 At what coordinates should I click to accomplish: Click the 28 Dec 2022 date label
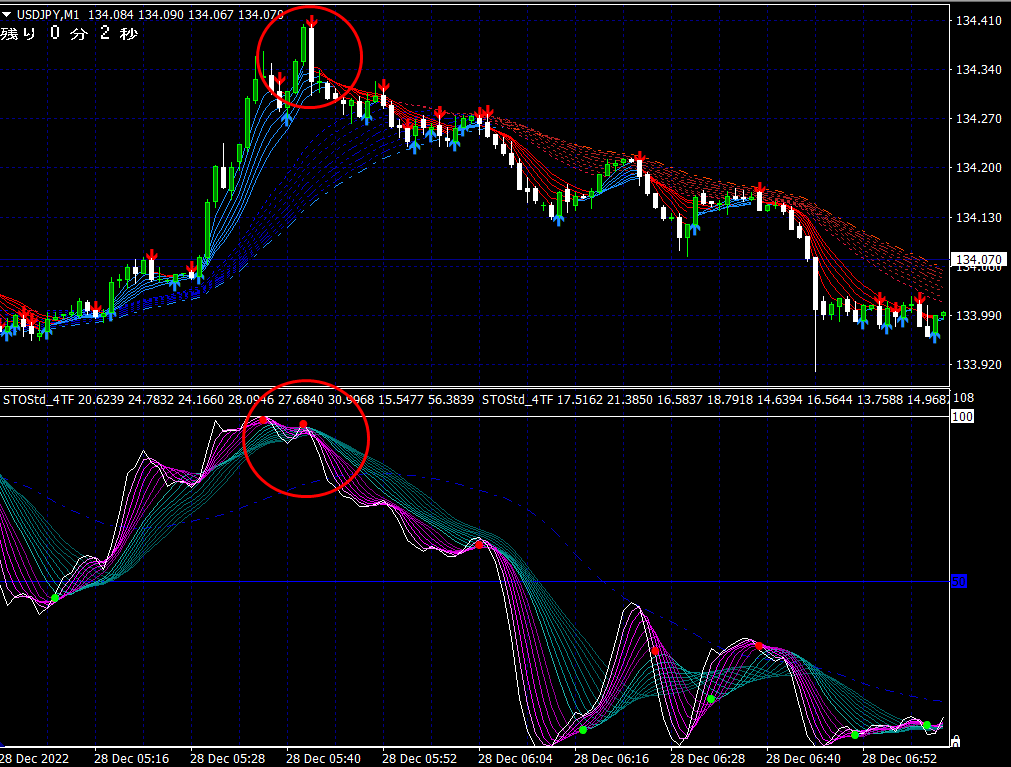[34, 758]
